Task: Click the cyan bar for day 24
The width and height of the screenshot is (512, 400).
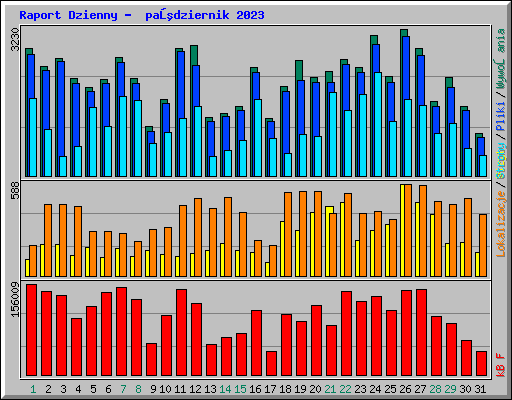Action: [378, 124]
